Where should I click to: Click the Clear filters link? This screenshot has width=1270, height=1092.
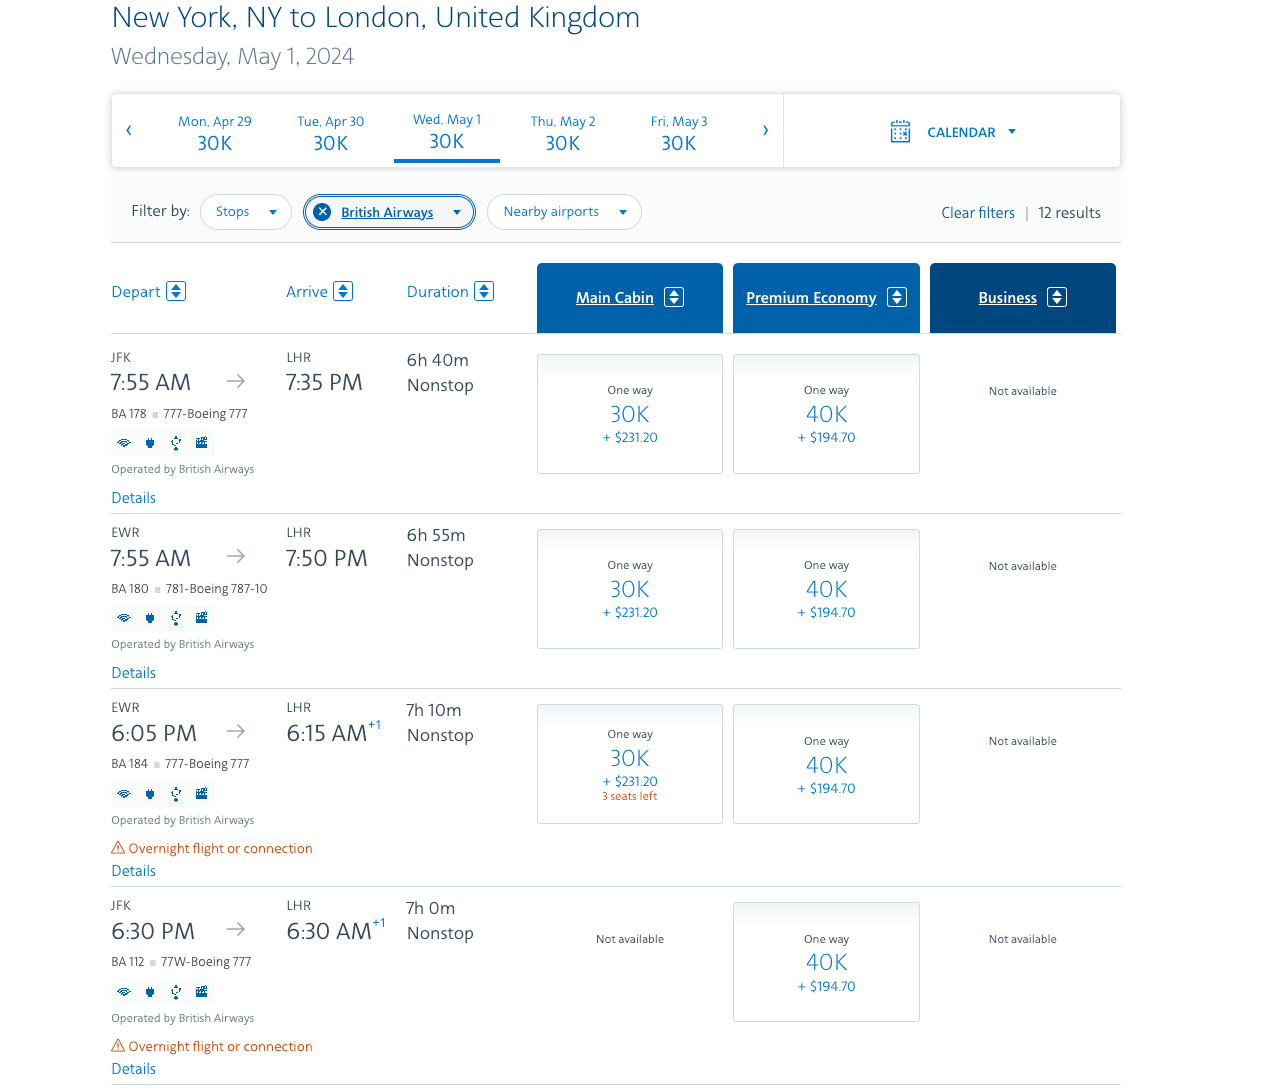pyautogui.click(x=977, y=213)
